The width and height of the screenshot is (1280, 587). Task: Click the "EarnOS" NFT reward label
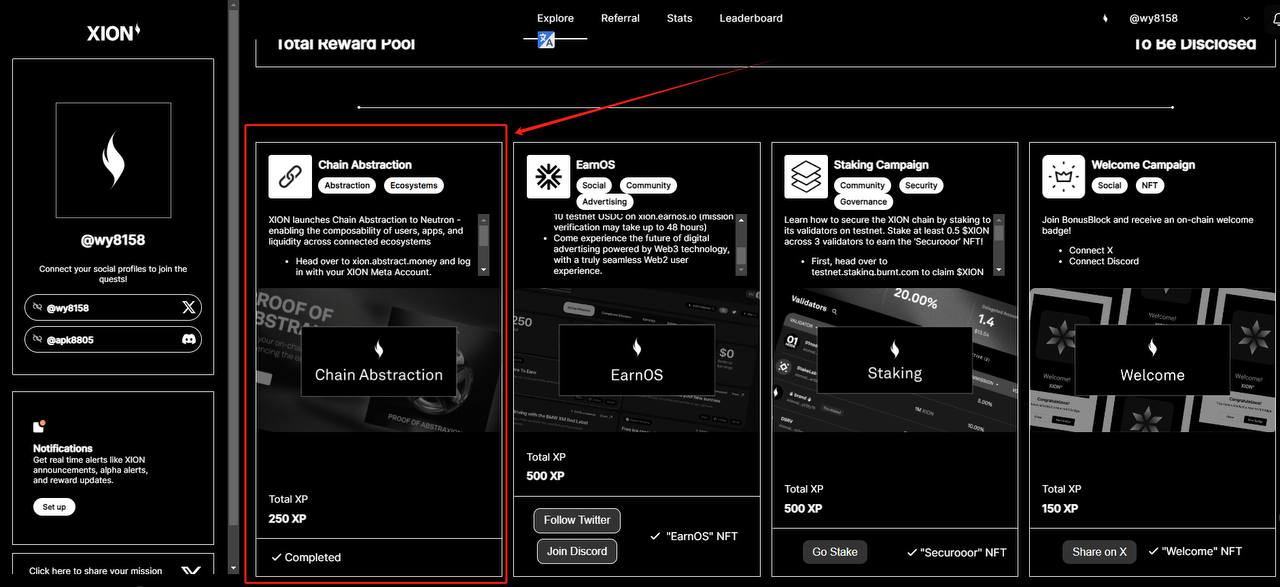[x=694, y=536]
